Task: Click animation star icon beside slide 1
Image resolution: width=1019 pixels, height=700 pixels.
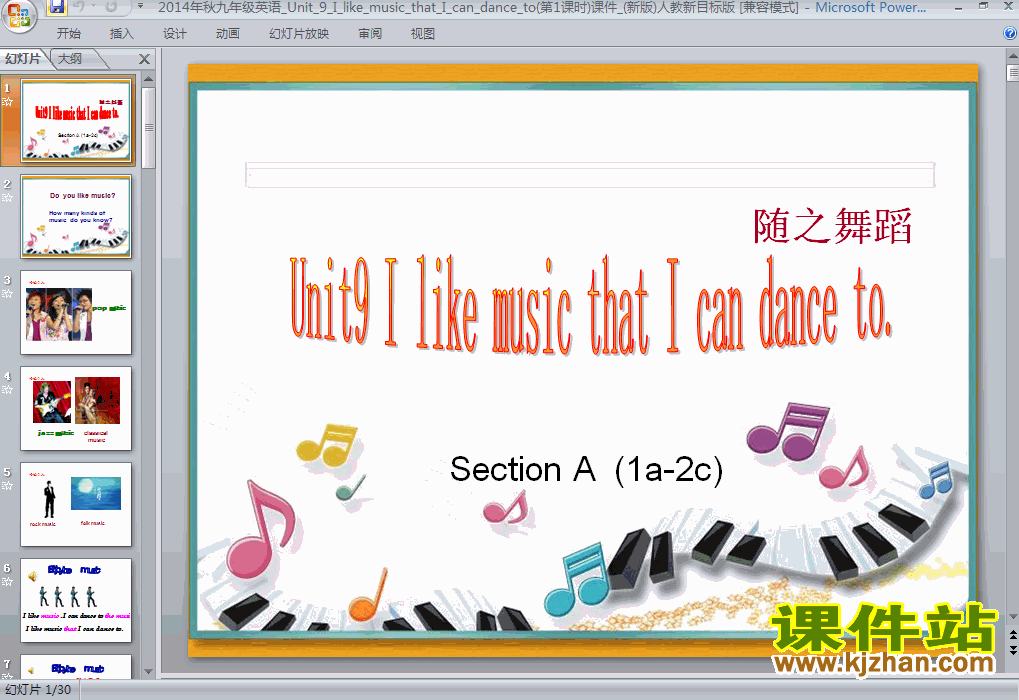Action: (x=7, y=102)
